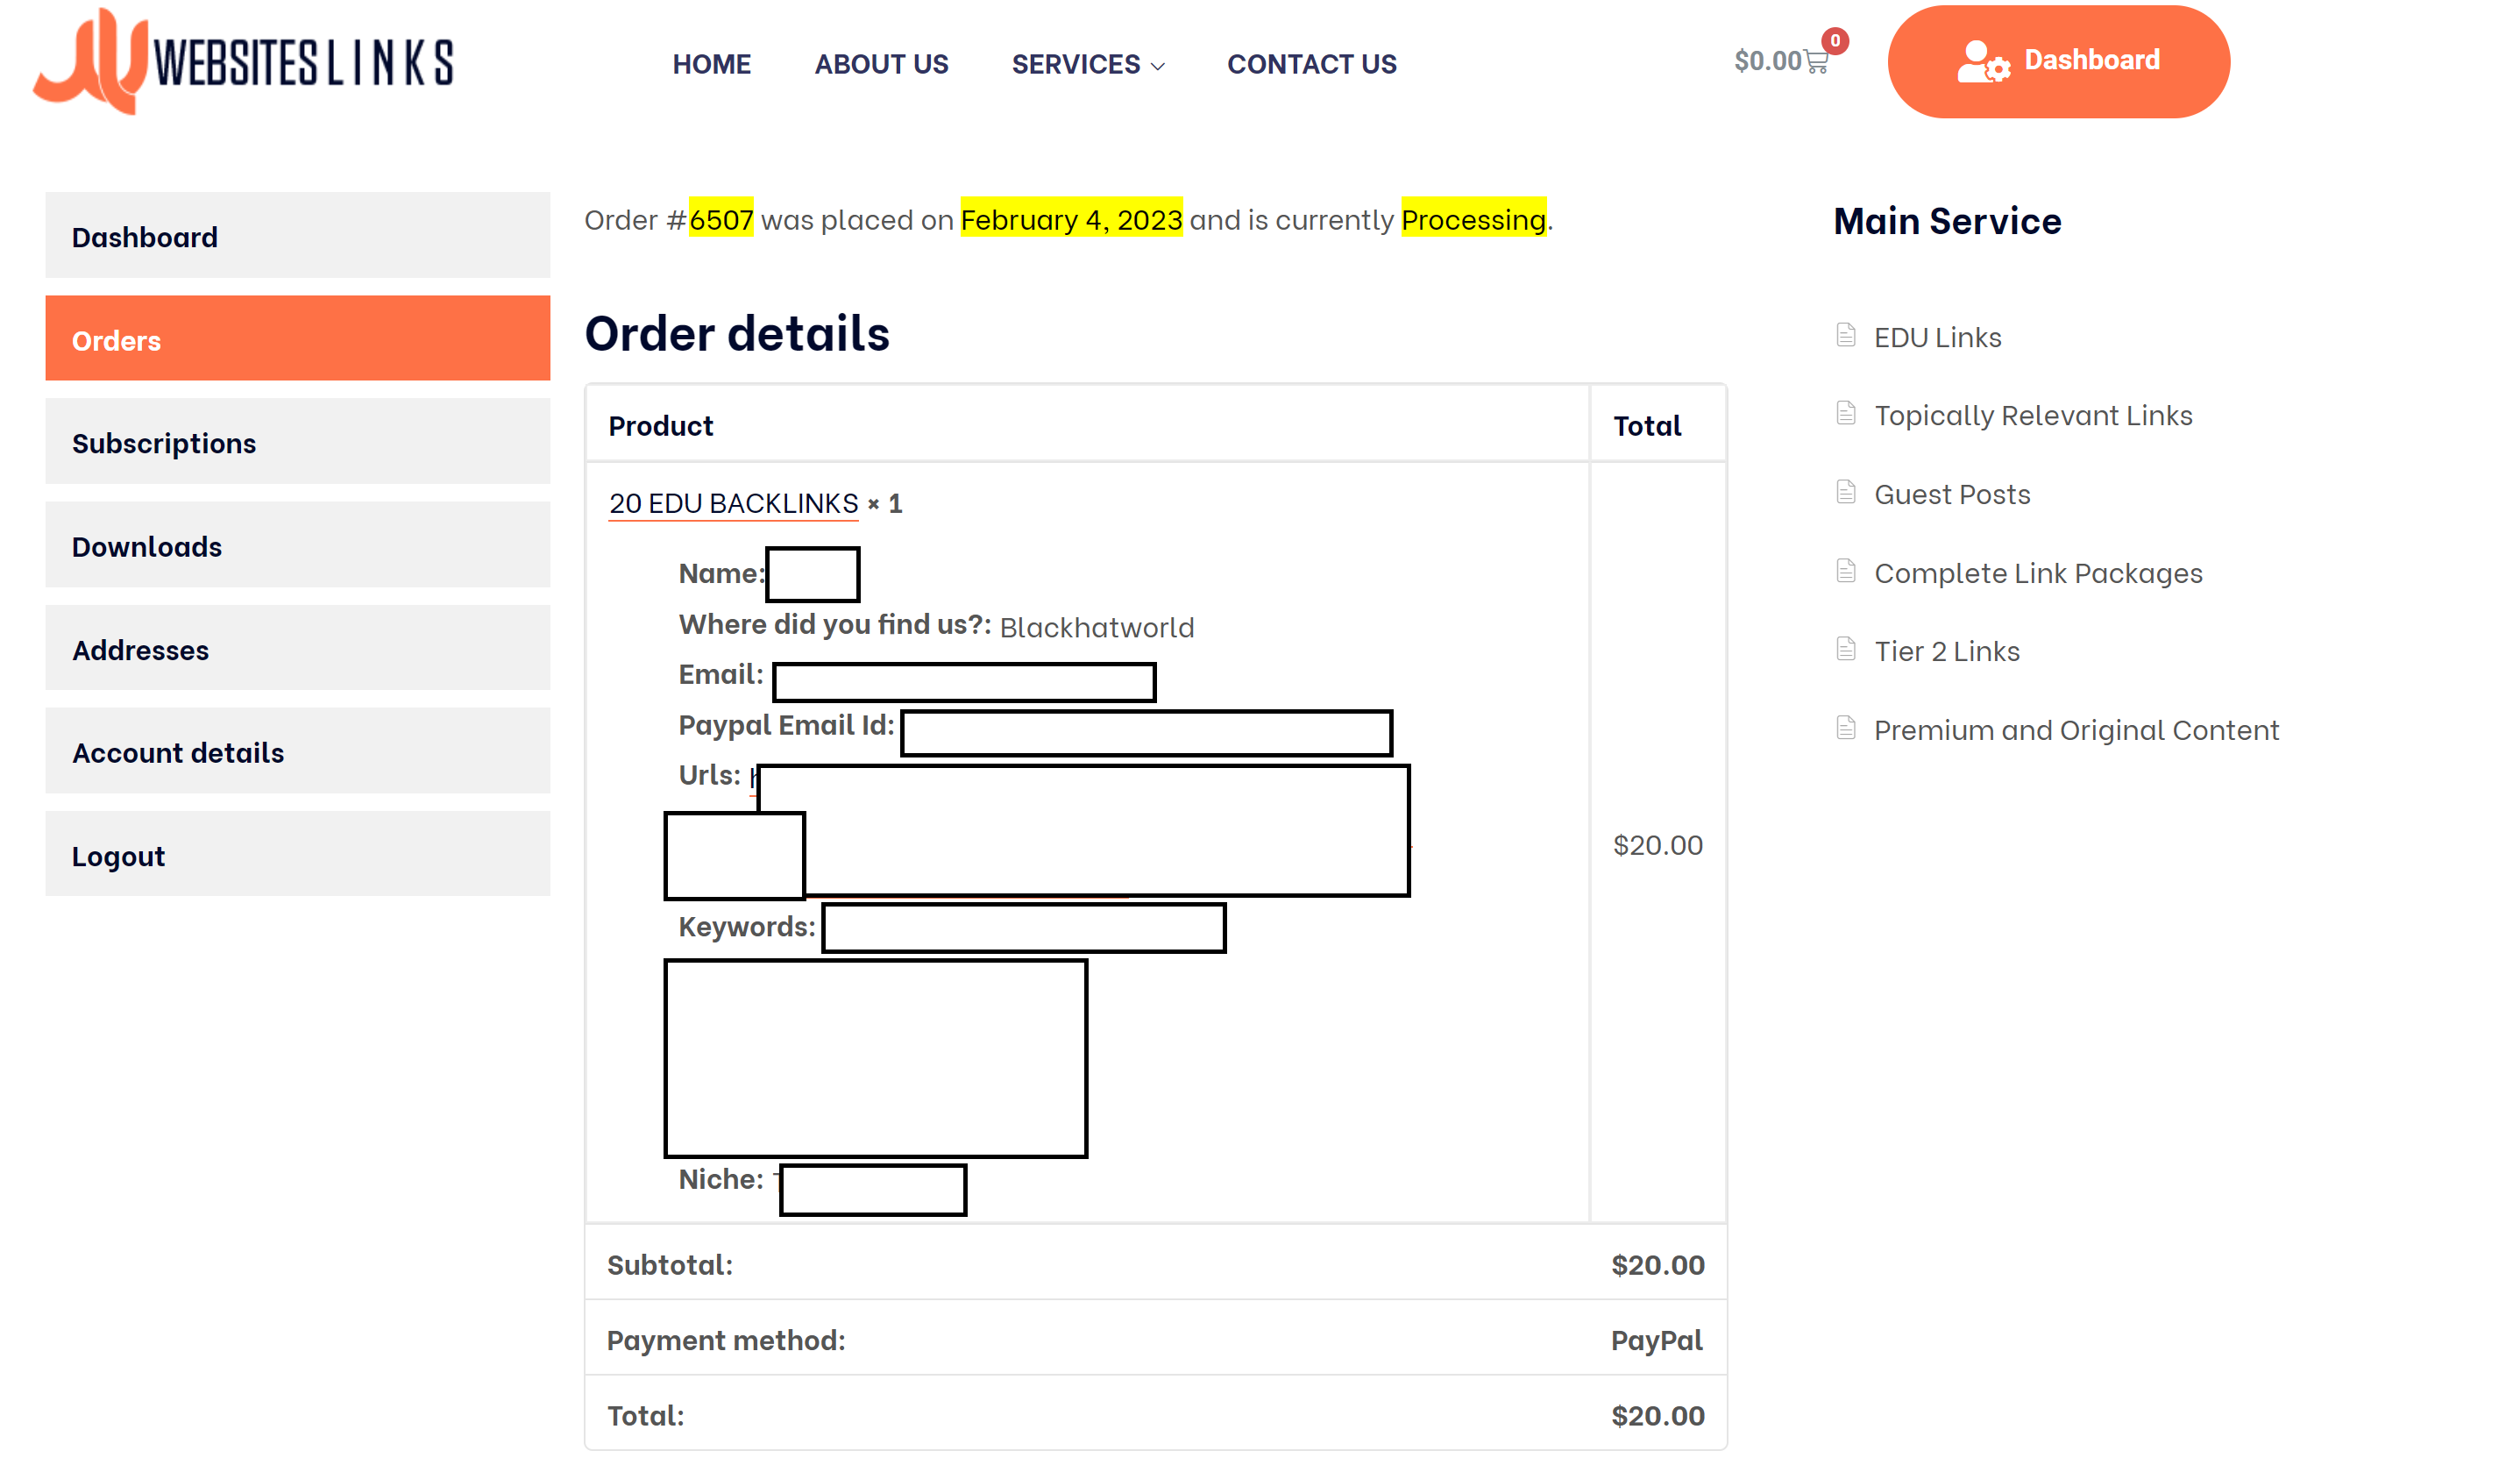Open Account details in the sidebar
This screenshot has height=1458, width=2520.
coord(298,752)
